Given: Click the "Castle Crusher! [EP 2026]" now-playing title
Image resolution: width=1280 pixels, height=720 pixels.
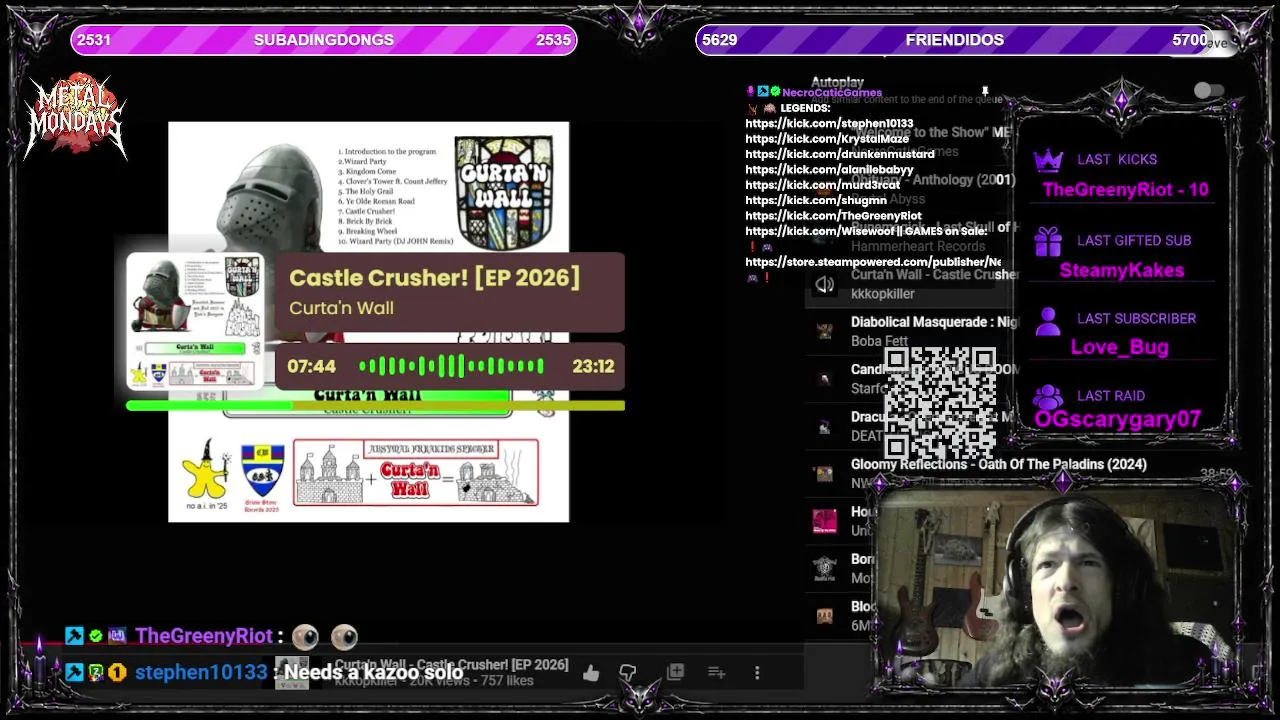Looking at the screenshot, I should coord(435,278).
